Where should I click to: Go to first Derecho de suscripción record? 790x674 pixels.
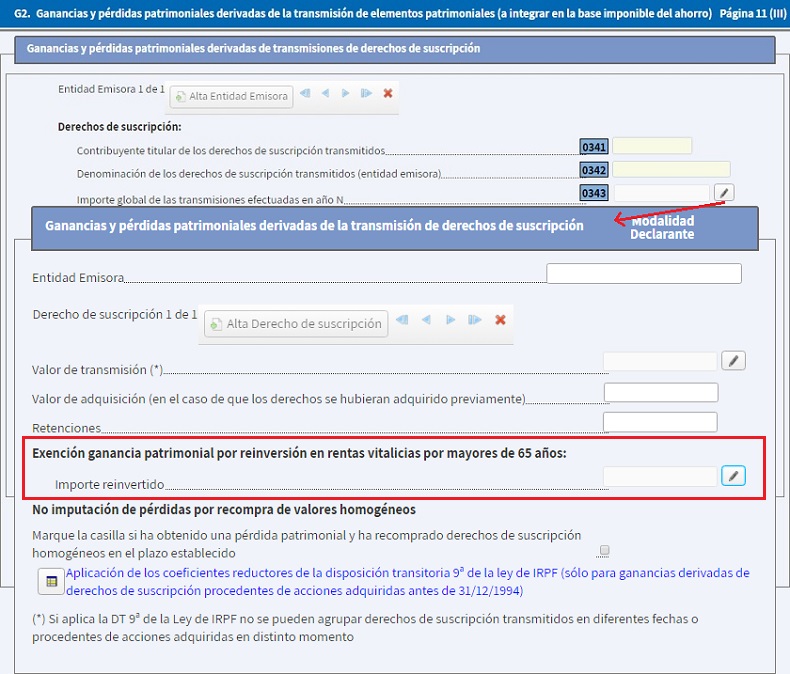pyautogui.click(x=402, y=320)
